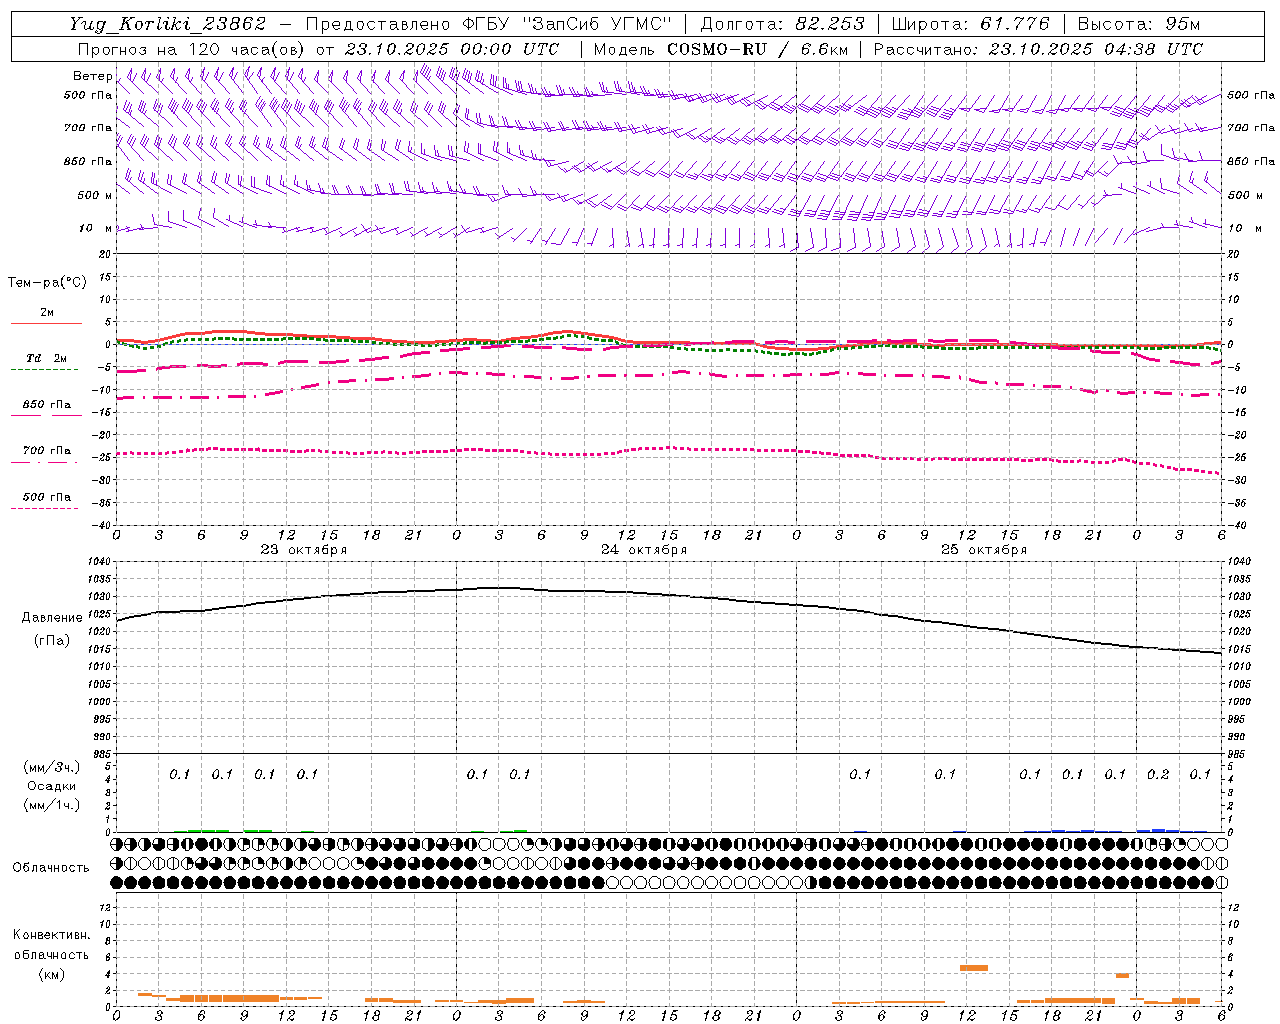Select the 'Долгота: 82.253' header value
Image resolution: width=1280 pixels, height=1024 pixels.
[x=782, y=24]
